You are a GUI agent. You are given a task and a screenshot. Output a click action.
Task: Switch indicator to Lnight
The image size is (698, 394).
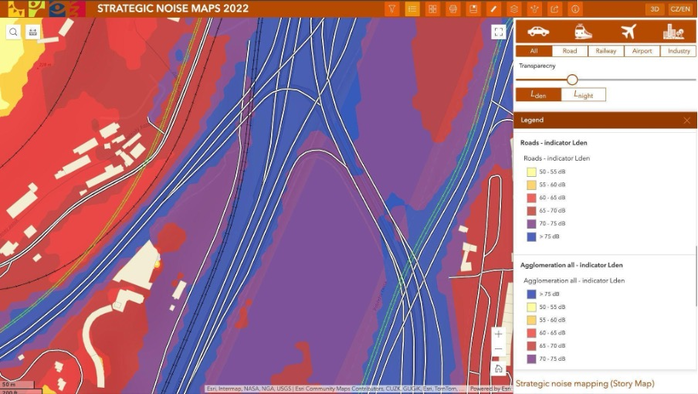pyautogui.click(x=583, y=94)
